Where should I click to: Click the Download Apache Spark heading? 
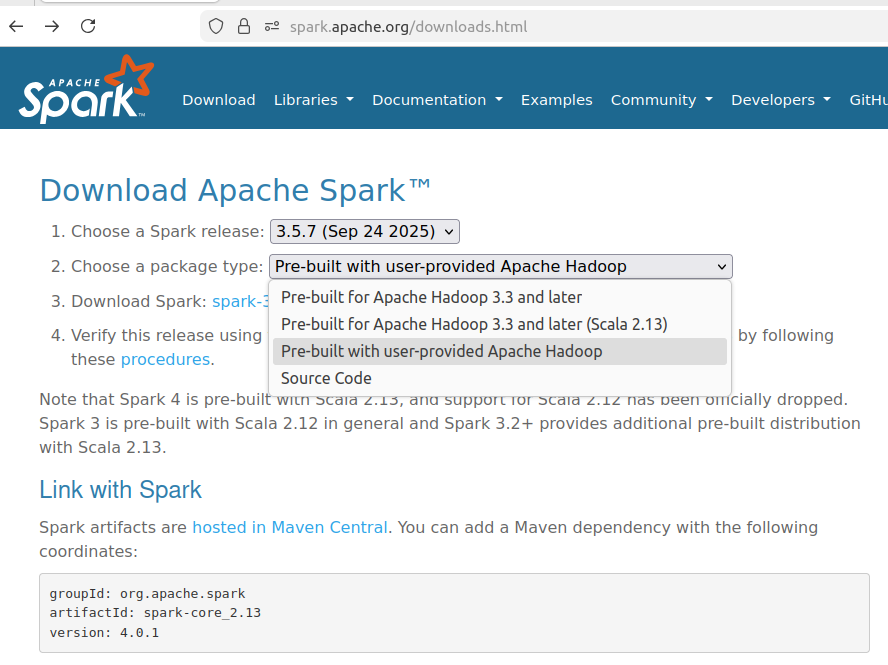pos(235,190)
